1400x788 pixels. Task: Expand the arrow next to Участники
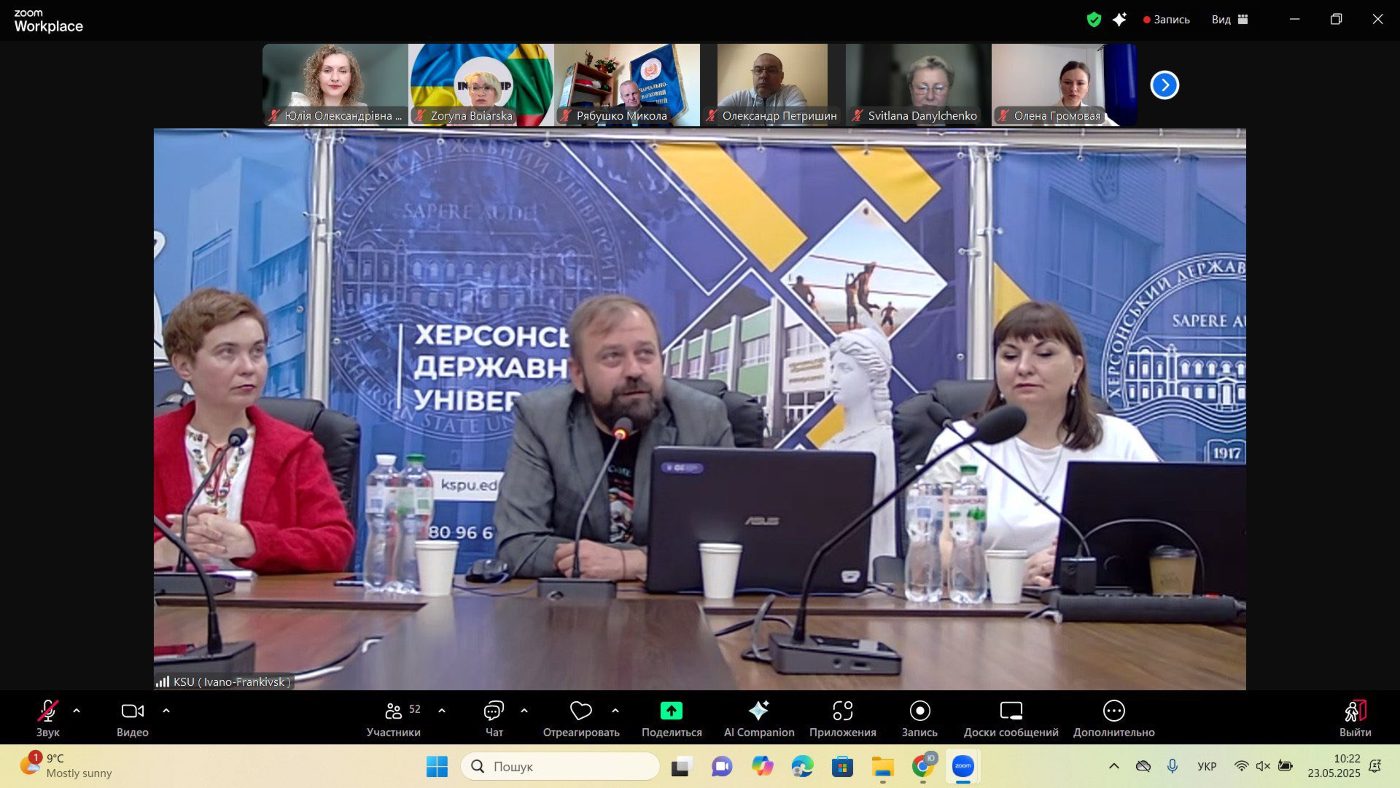[x=442, y=711]
